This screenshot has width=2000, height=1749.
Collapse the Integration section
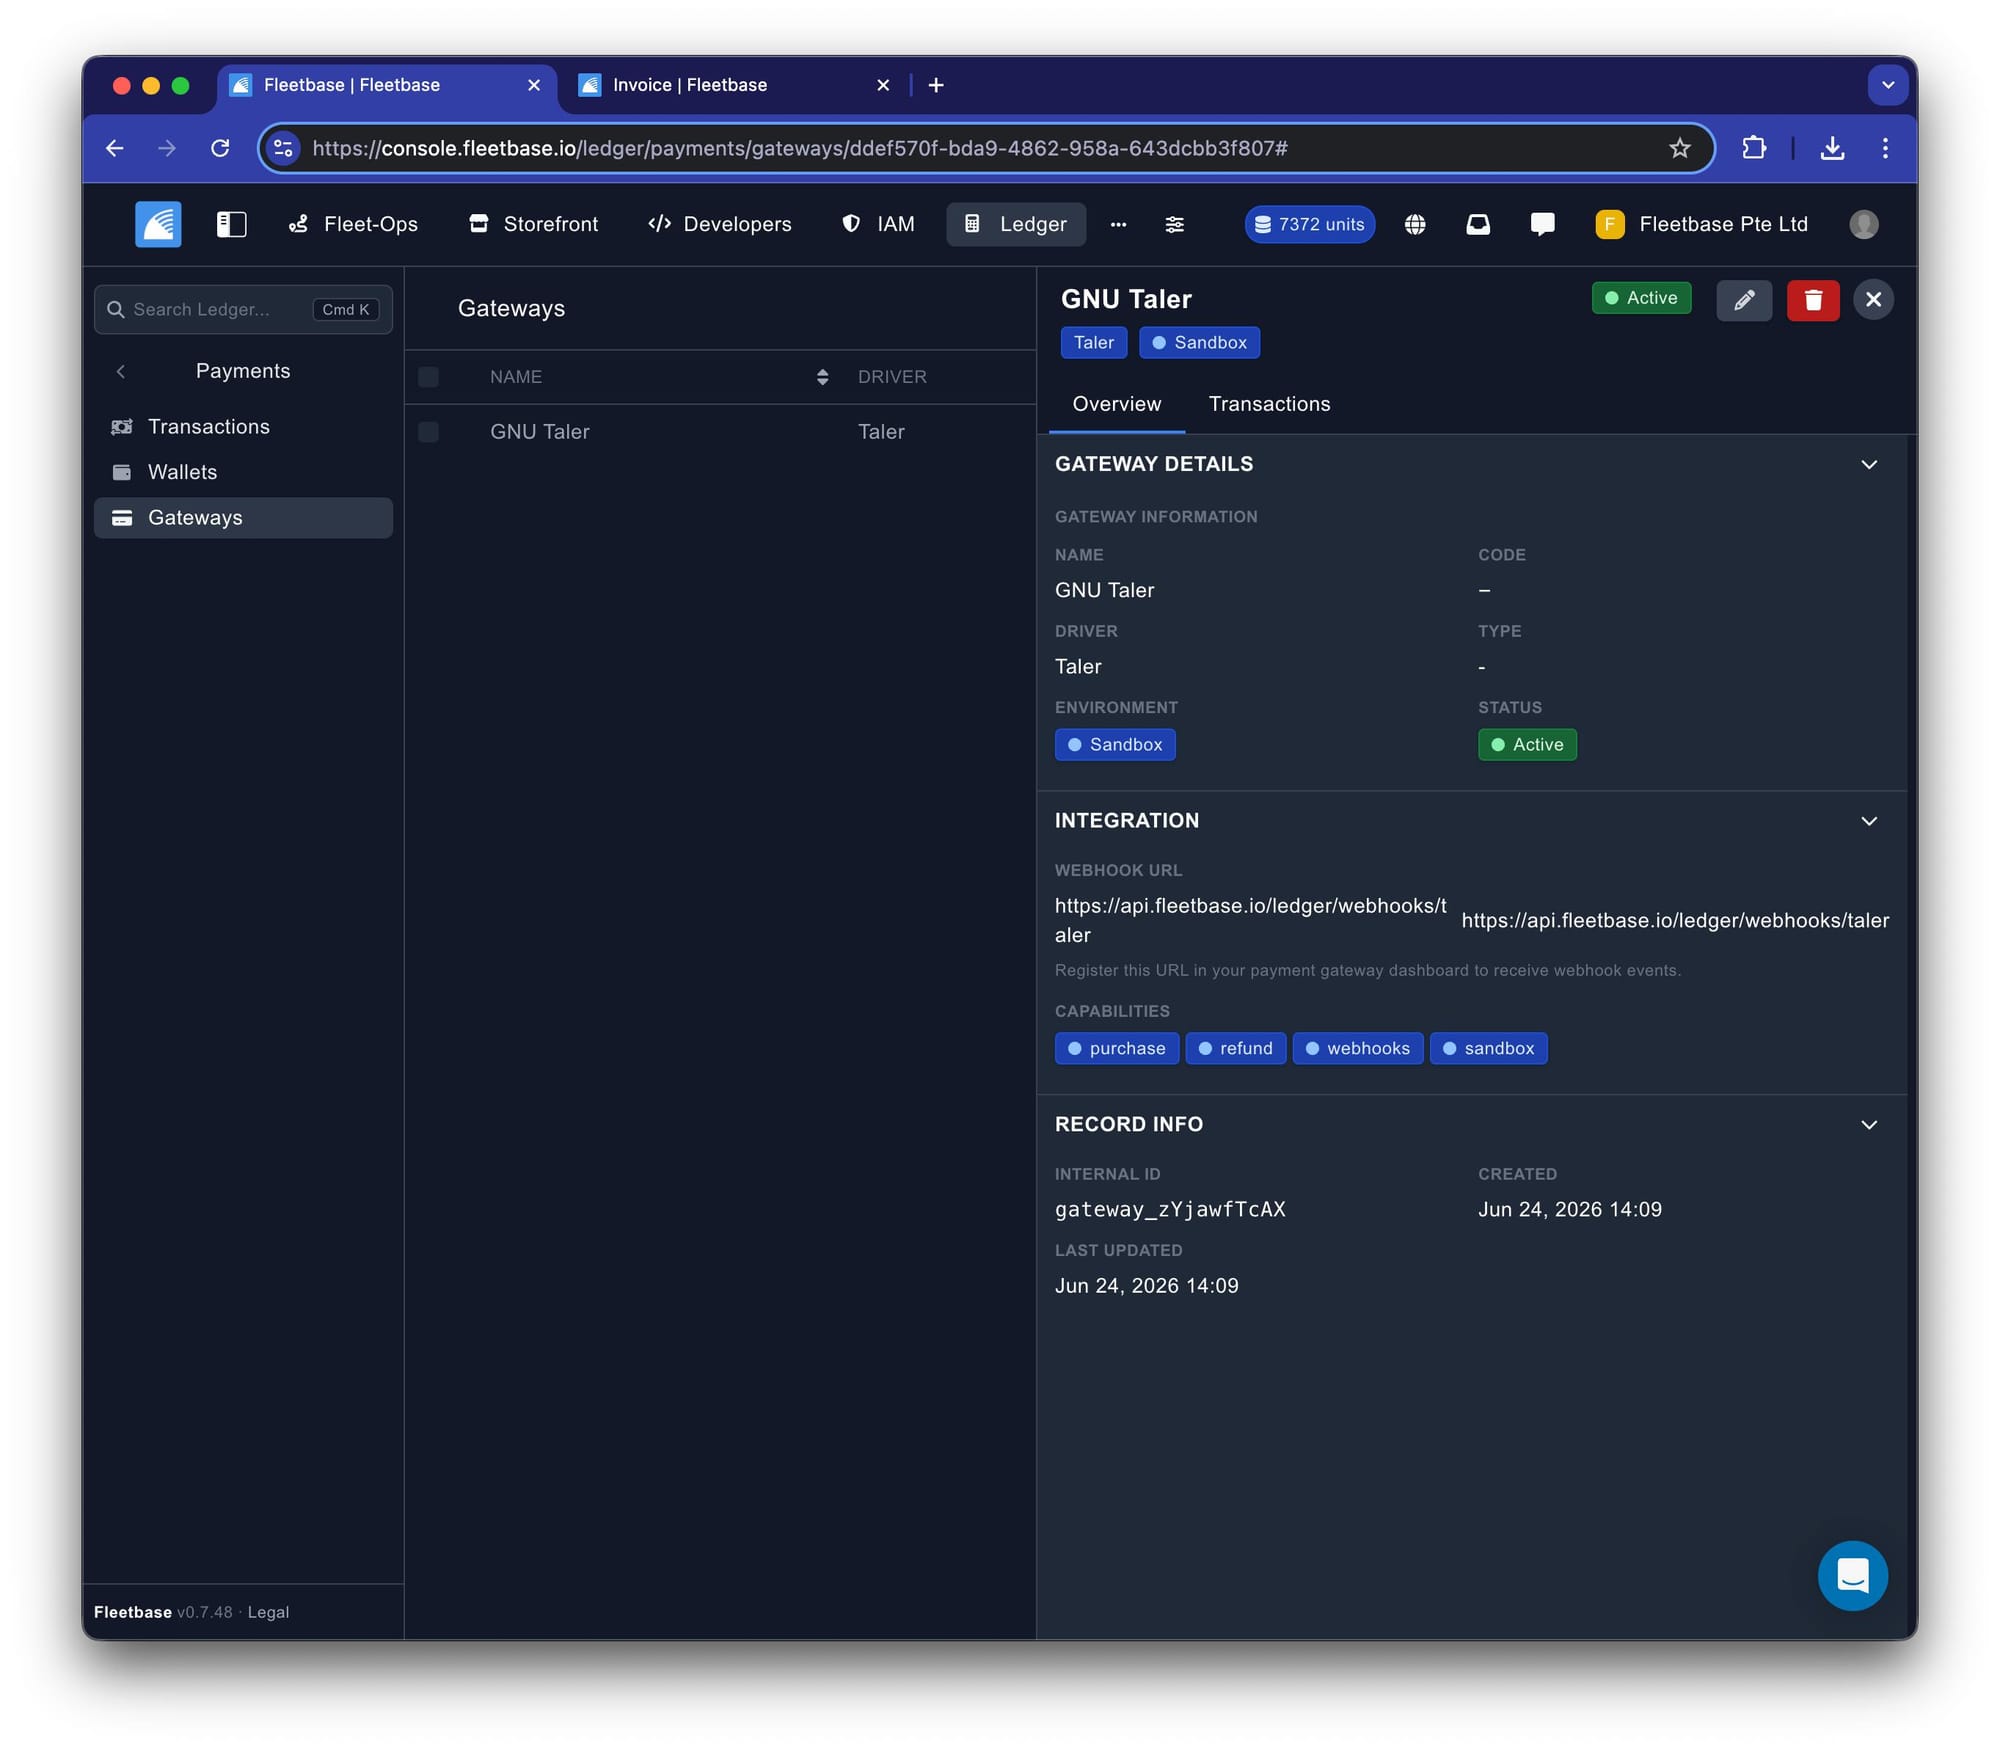pos(1868,821)
